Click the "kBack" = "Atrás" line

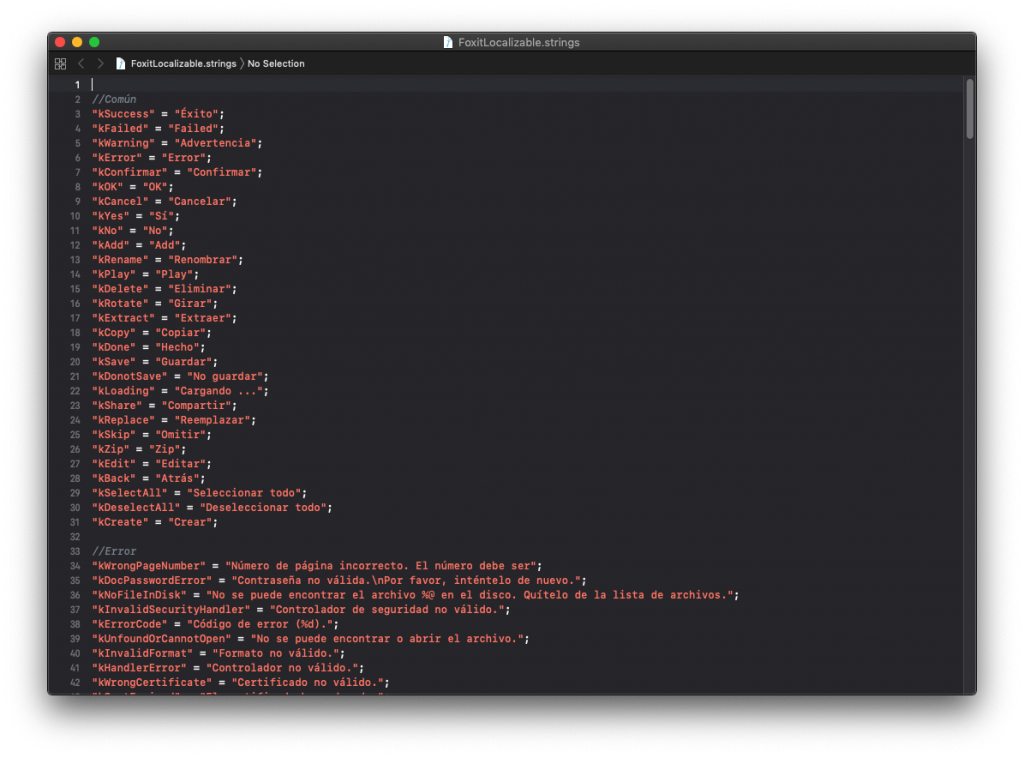(x=149, y=479)
